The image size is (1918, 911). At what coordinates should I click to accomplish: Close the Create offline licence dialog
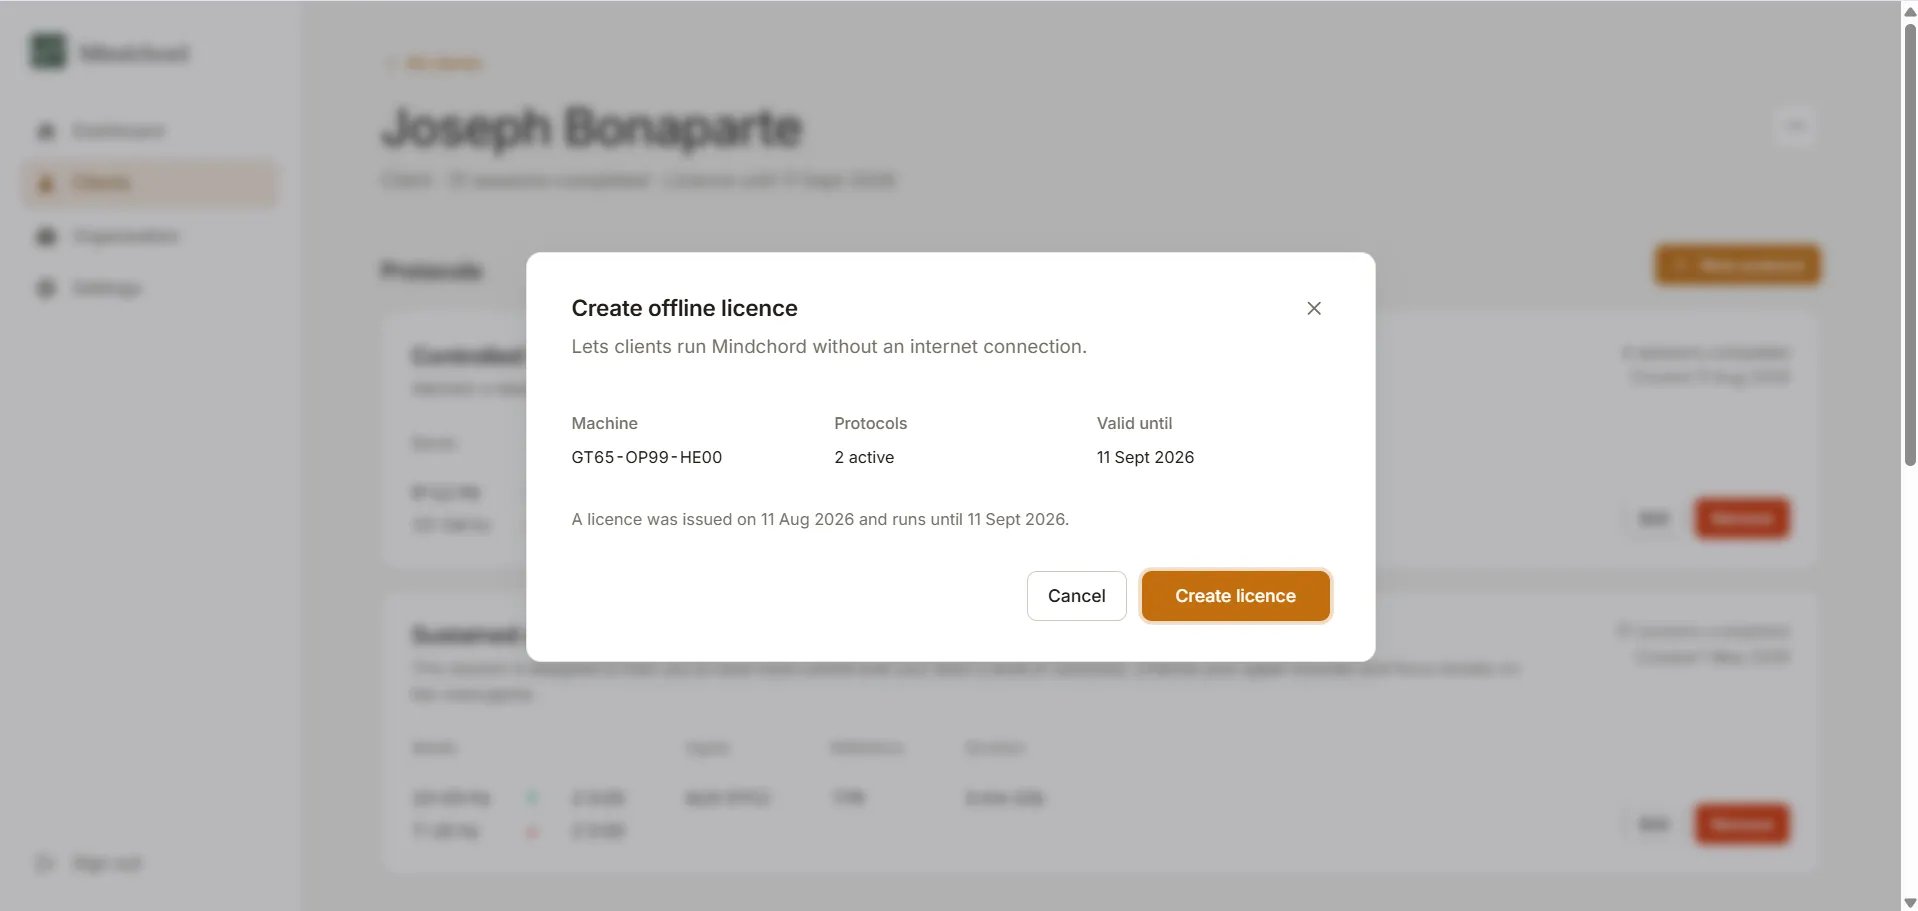click(x=1314, y=308)
